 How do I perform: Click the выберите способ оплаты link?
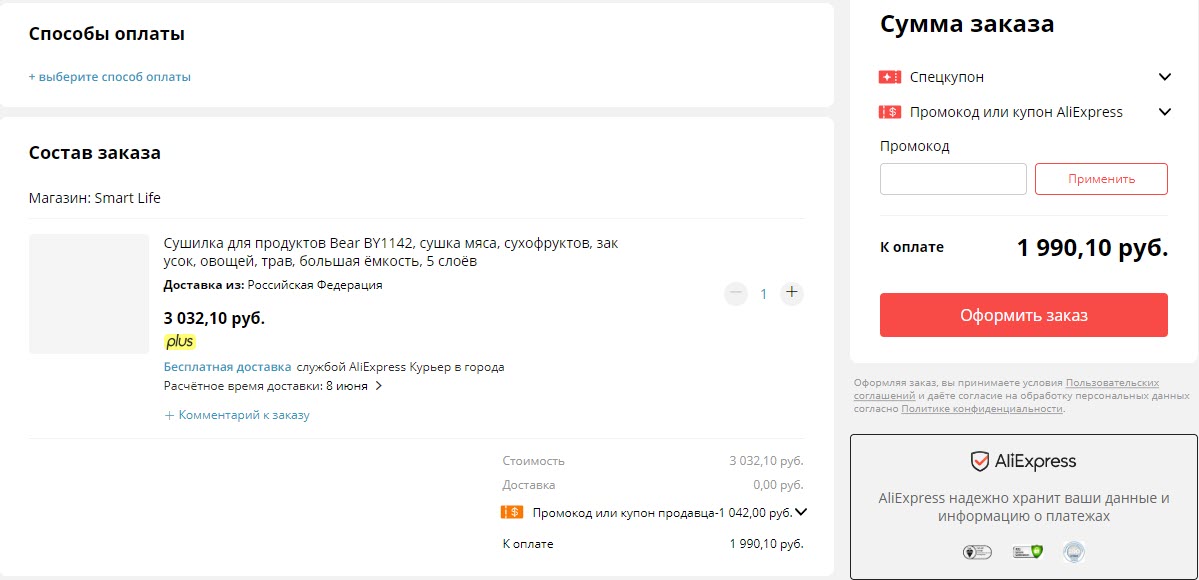tap(110, 77)
